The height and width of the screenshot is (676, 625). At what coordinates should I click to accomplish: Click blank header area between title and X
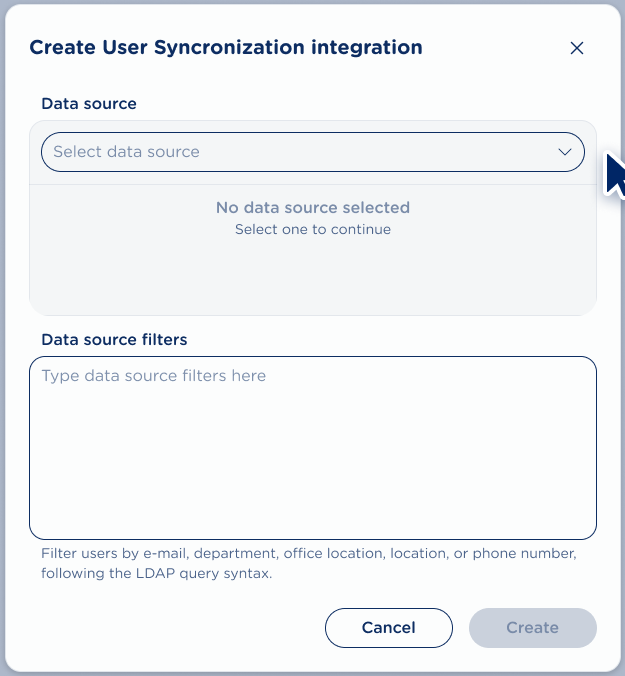tap(495, 48)
